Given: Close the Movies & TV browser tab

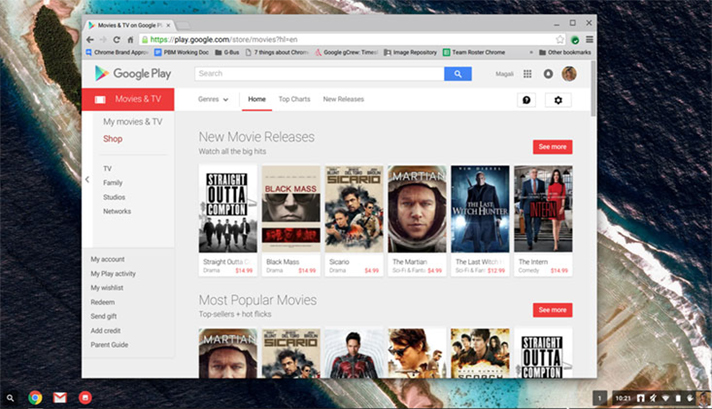Looking at the screenshot, I should point(168,25).
